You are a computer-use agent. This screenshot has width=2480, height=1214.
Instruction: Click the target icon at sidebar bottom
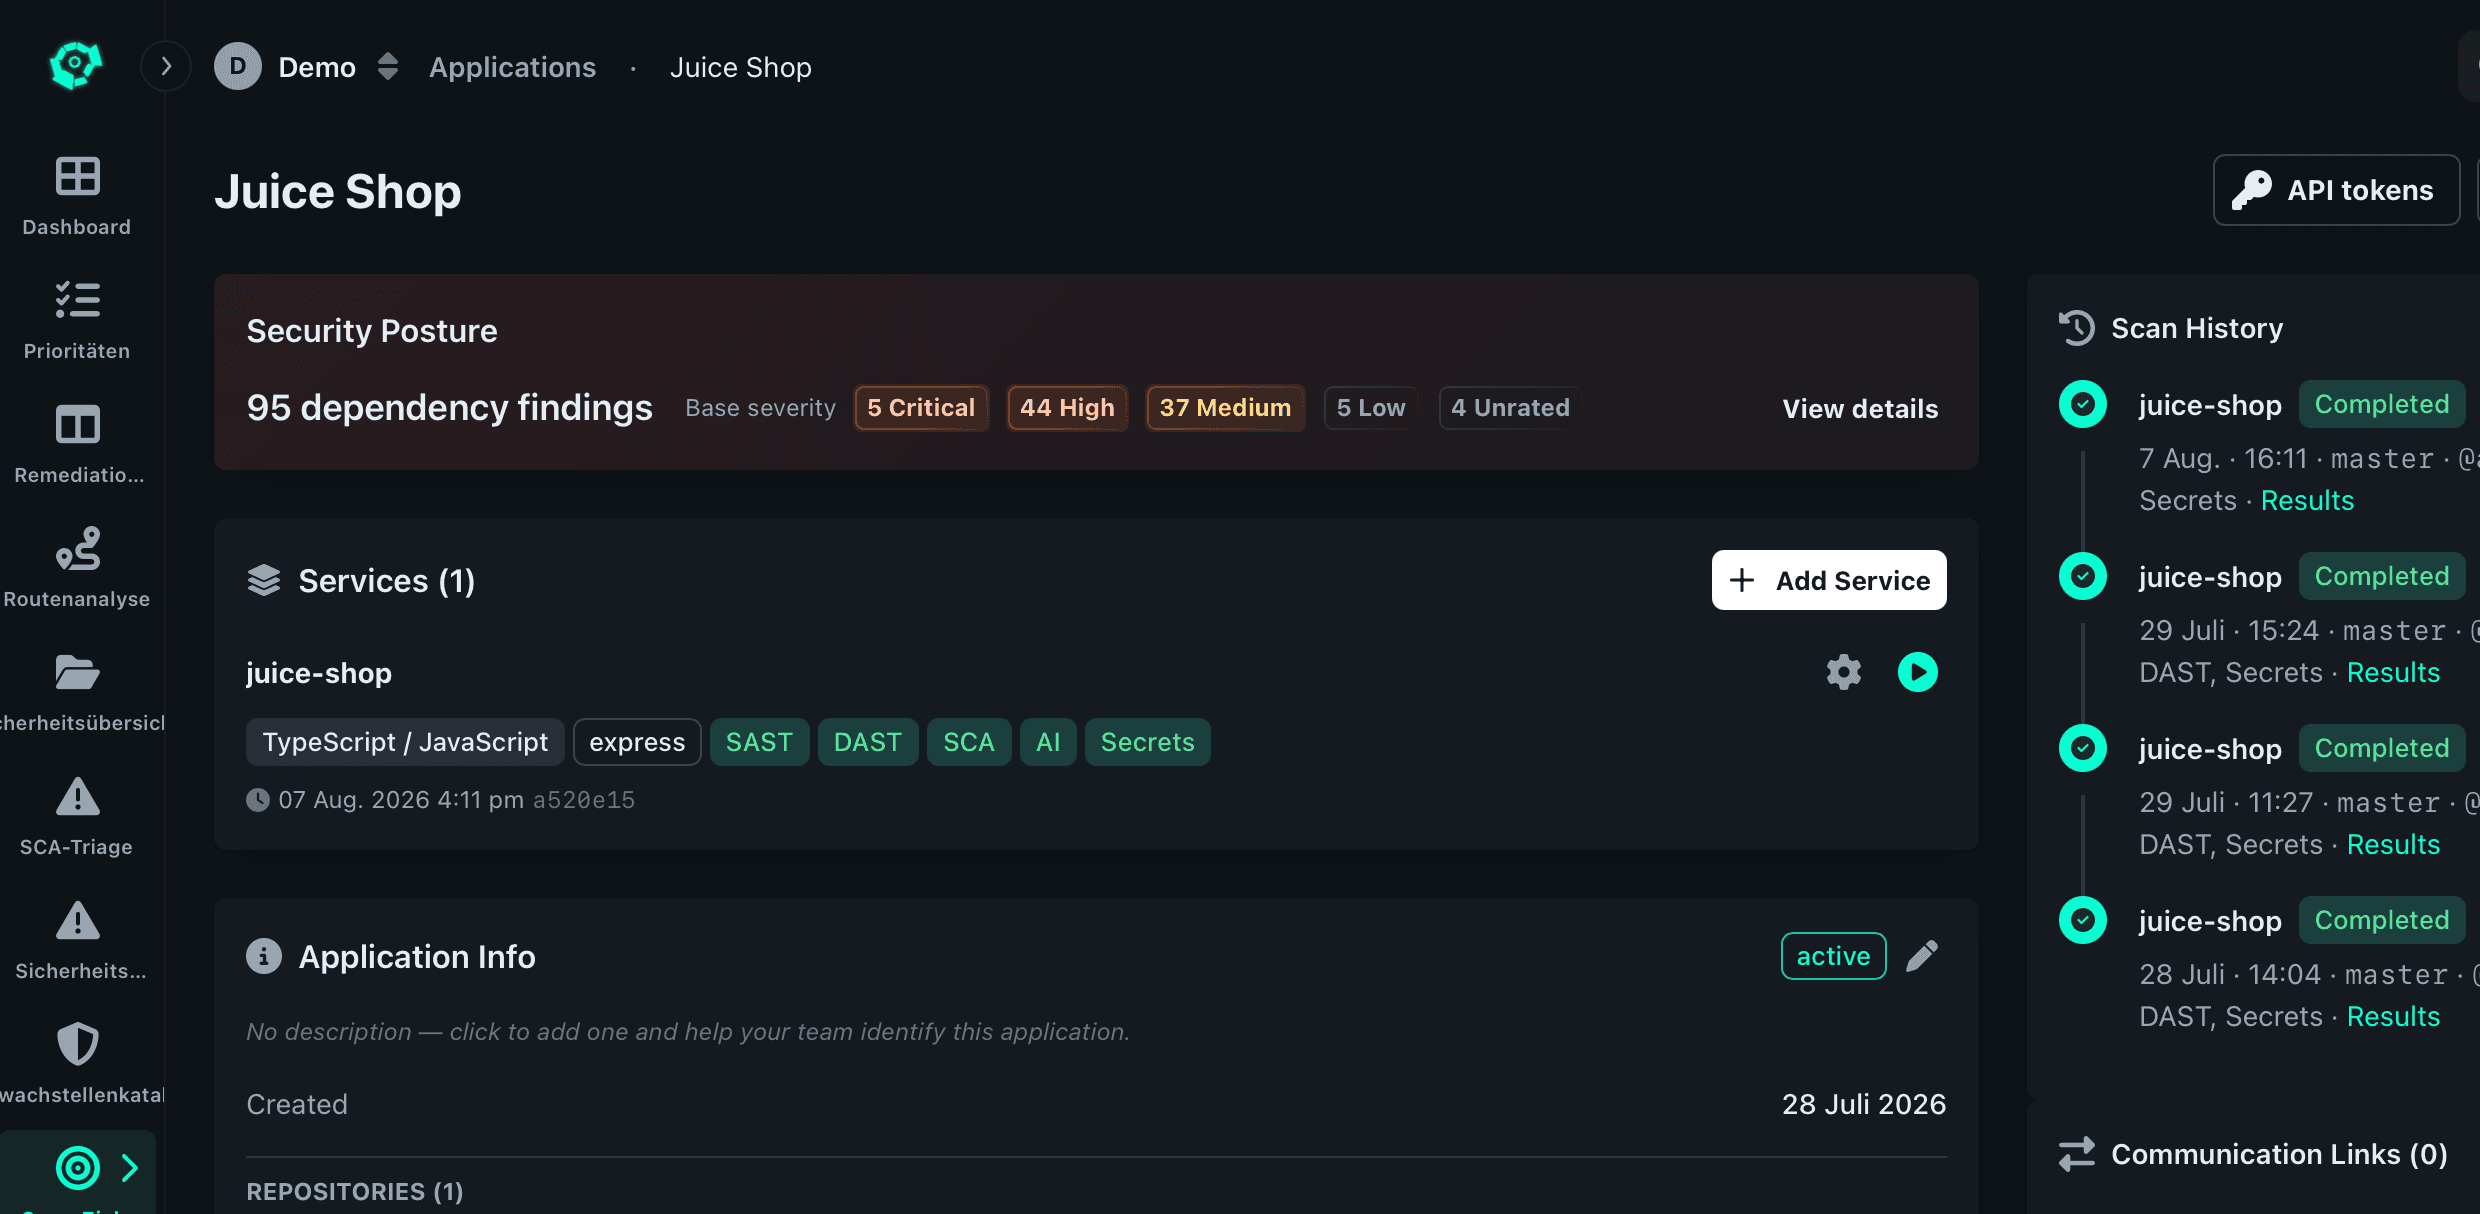[x=78, y=1167]
